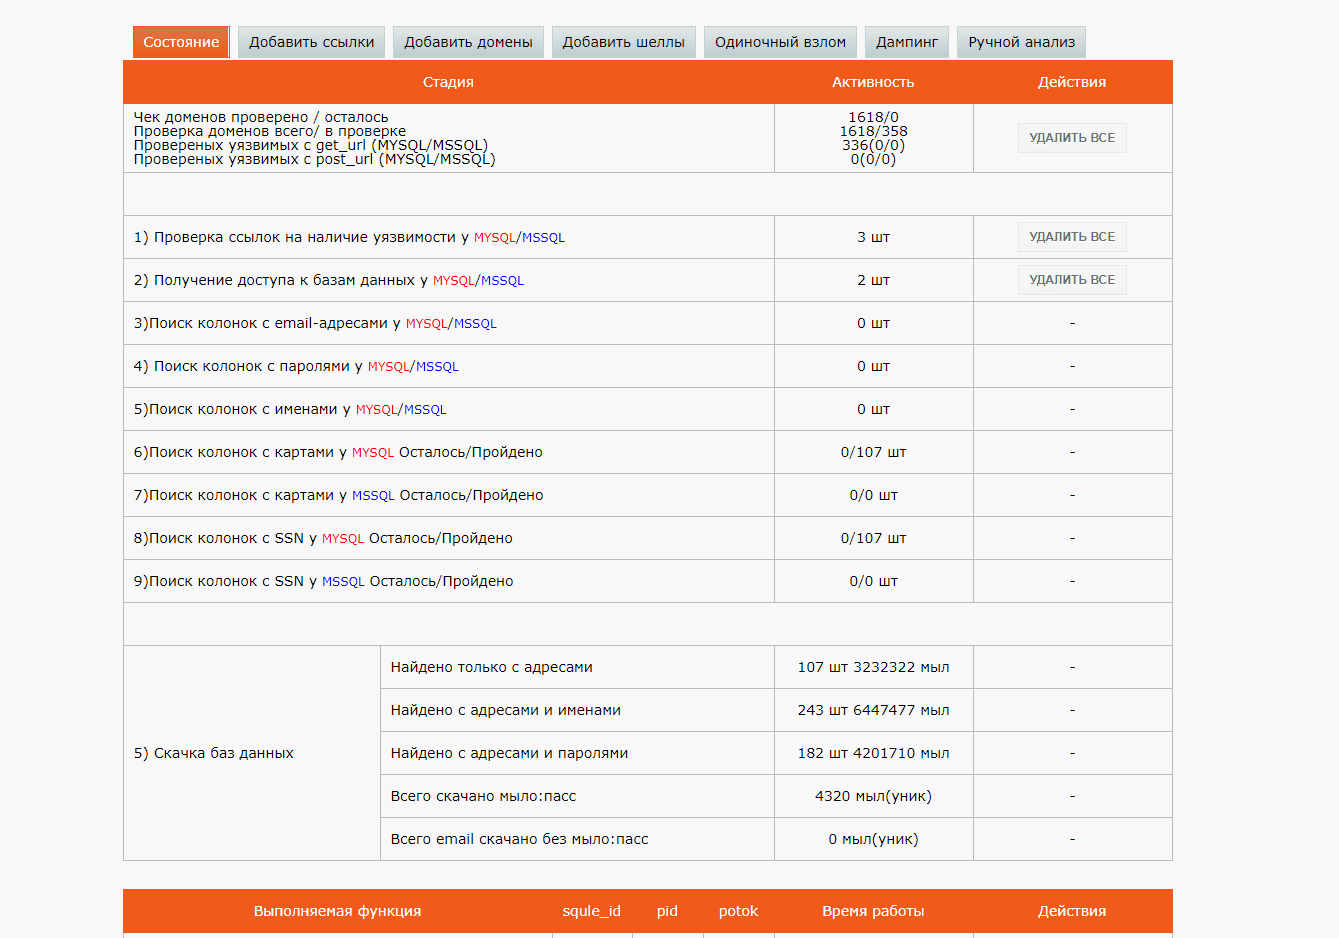Click the "Найдено только с адресами" row label
This screenshot has height=938, width=1339.
tap(492, 667)
